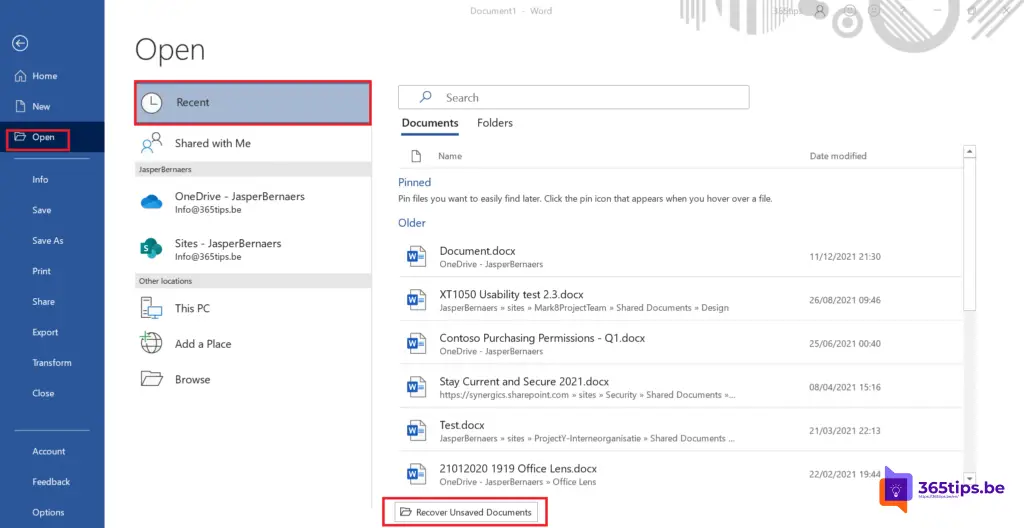Click the Add a Place globe icon

[152, 343]
